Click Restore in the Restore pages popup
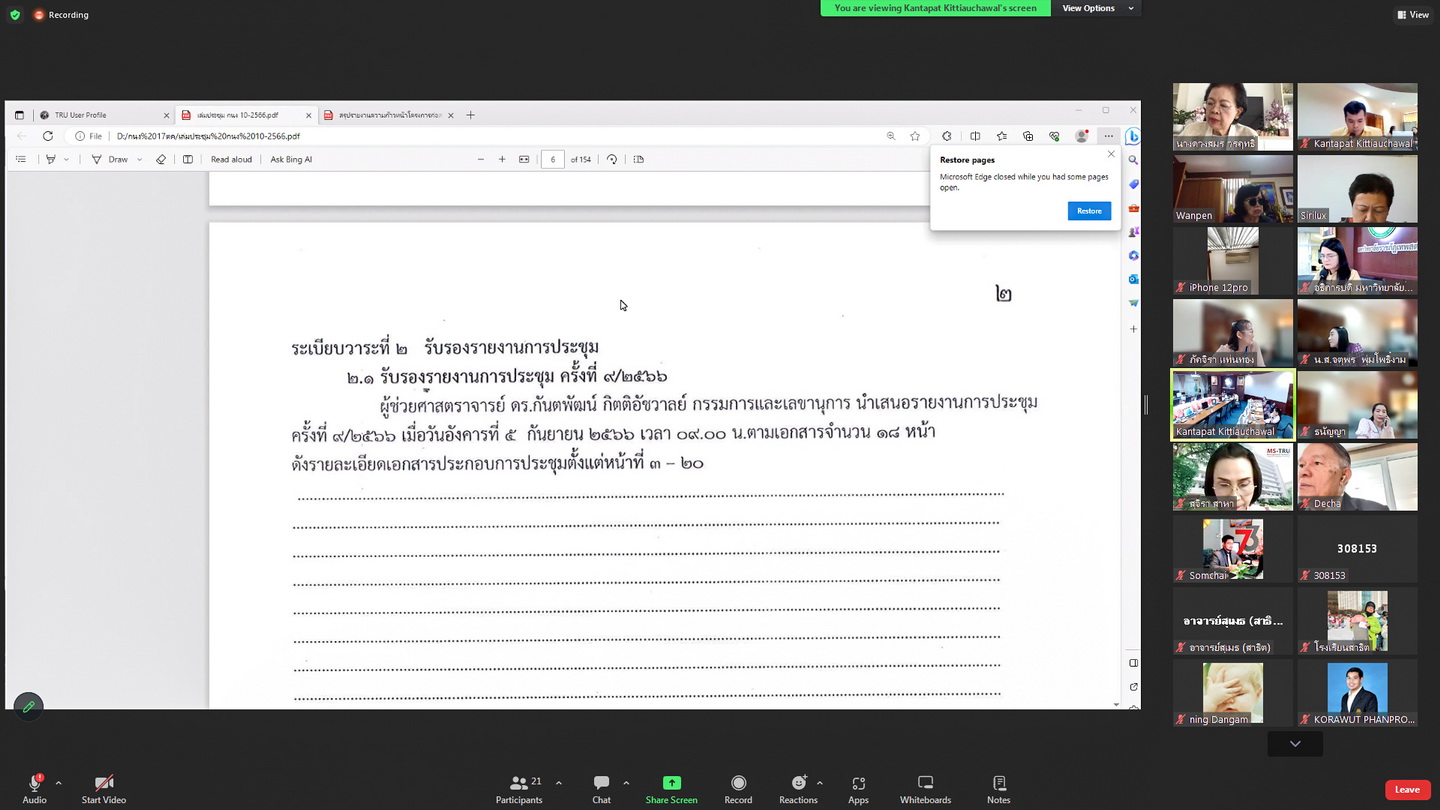1440x810 pixels. click(1089, 211)
